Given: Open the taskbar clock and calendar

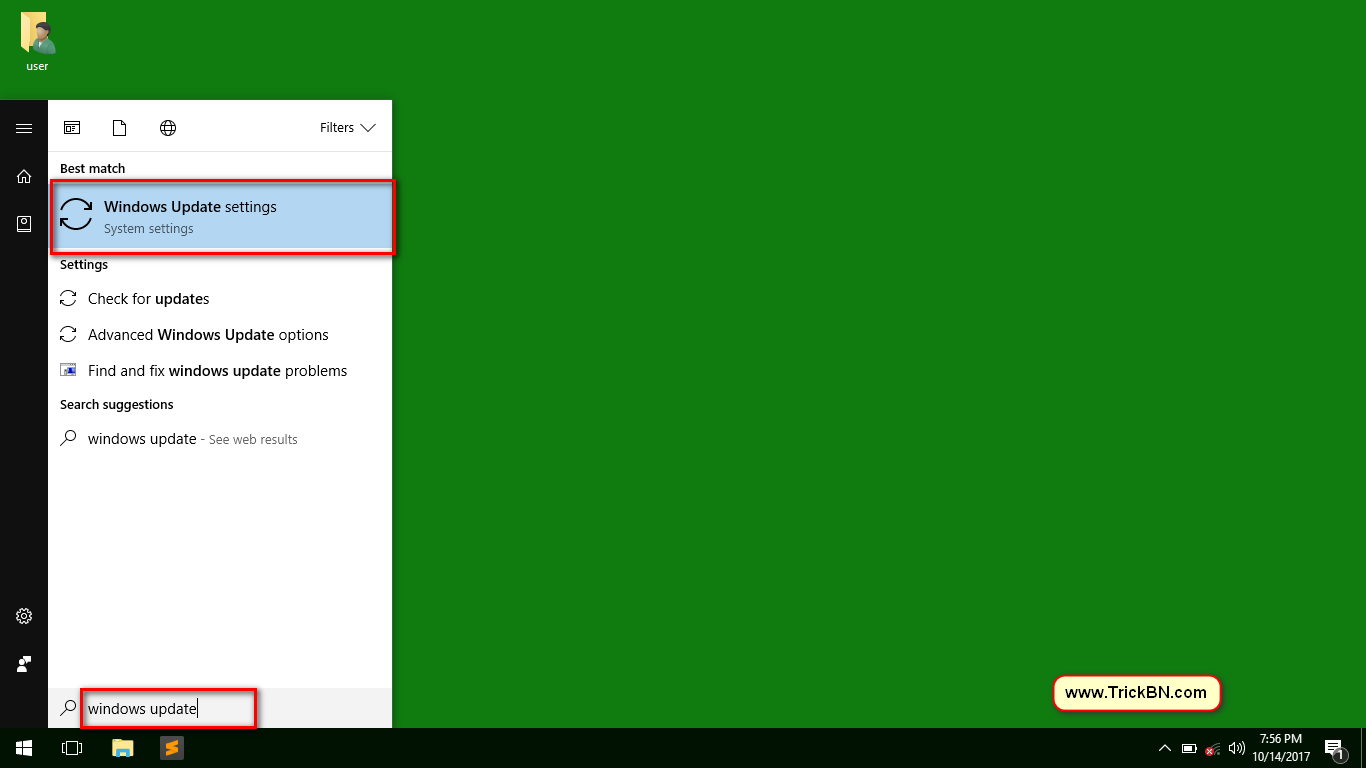Looking at the screenshot, I should click(x=1280, y=748).
